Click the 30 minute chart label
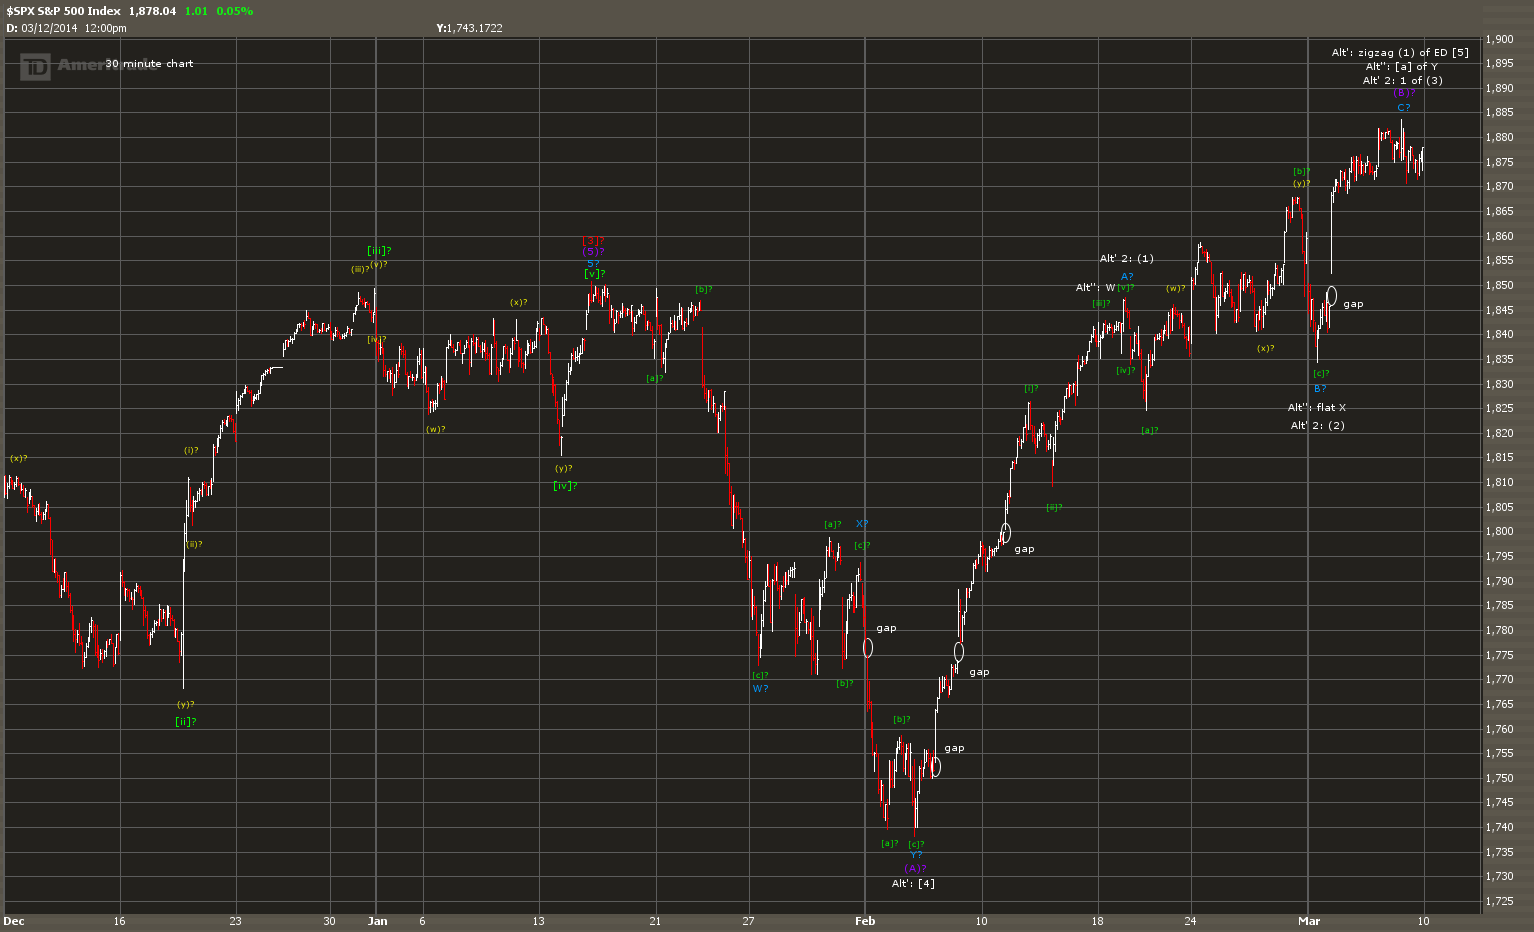Image resolution: width=1534 pixels, height=932 pixels. pyautogui.click(x=149, y=63)
